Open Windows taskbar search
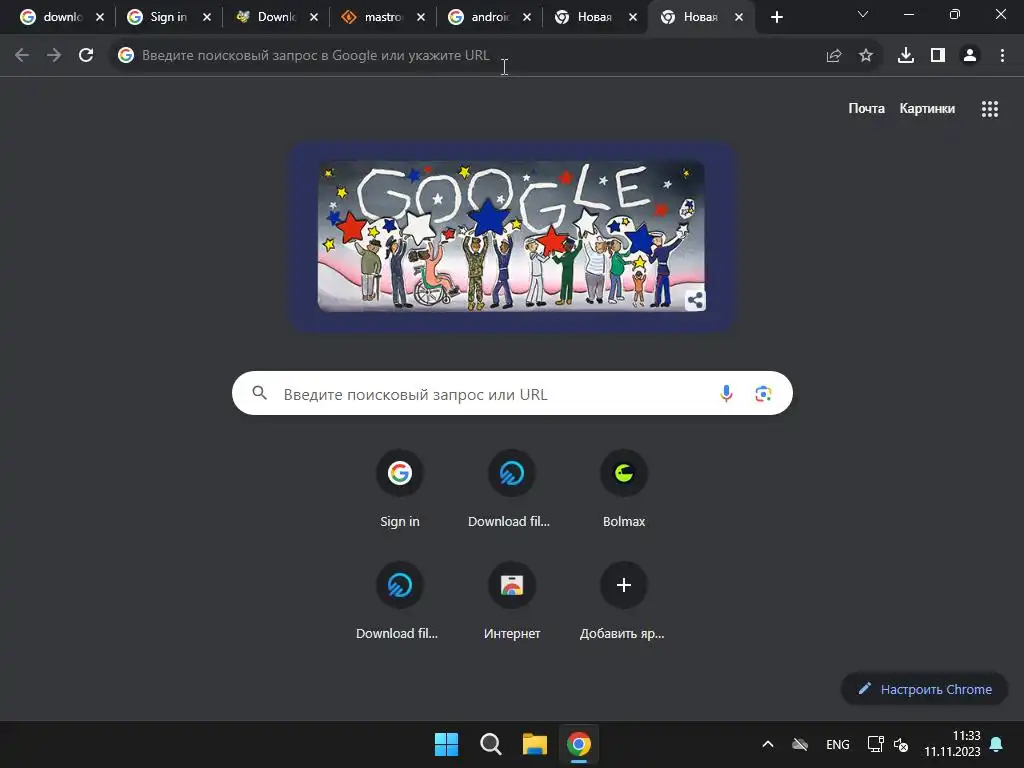This screenshot has height=768, width=1024. 490,744
